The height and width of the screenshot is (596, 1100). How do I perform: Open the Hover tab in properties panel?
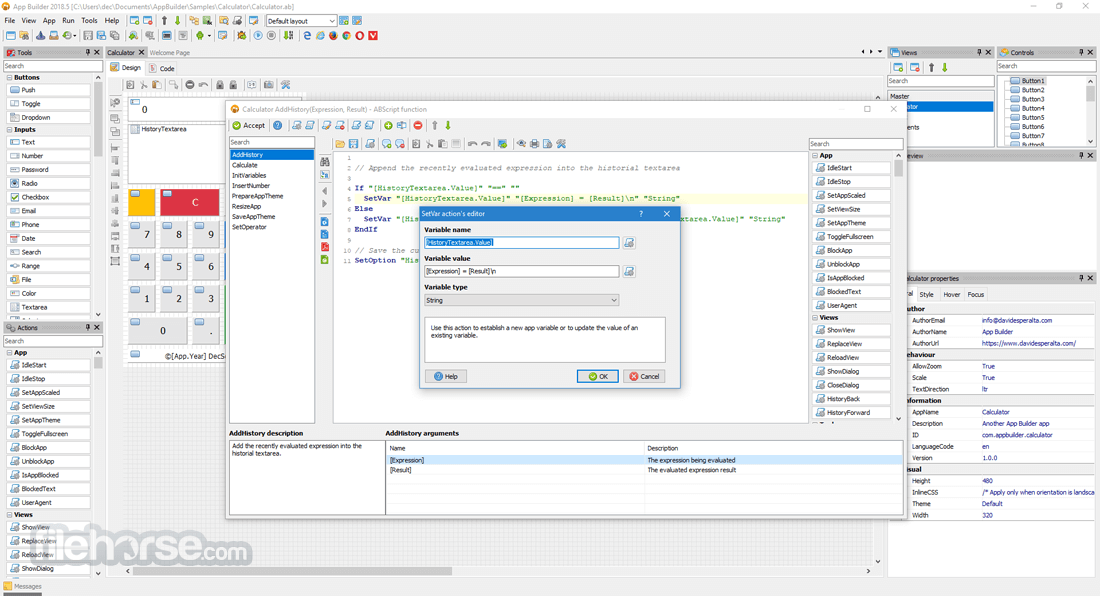click(951, 294)
